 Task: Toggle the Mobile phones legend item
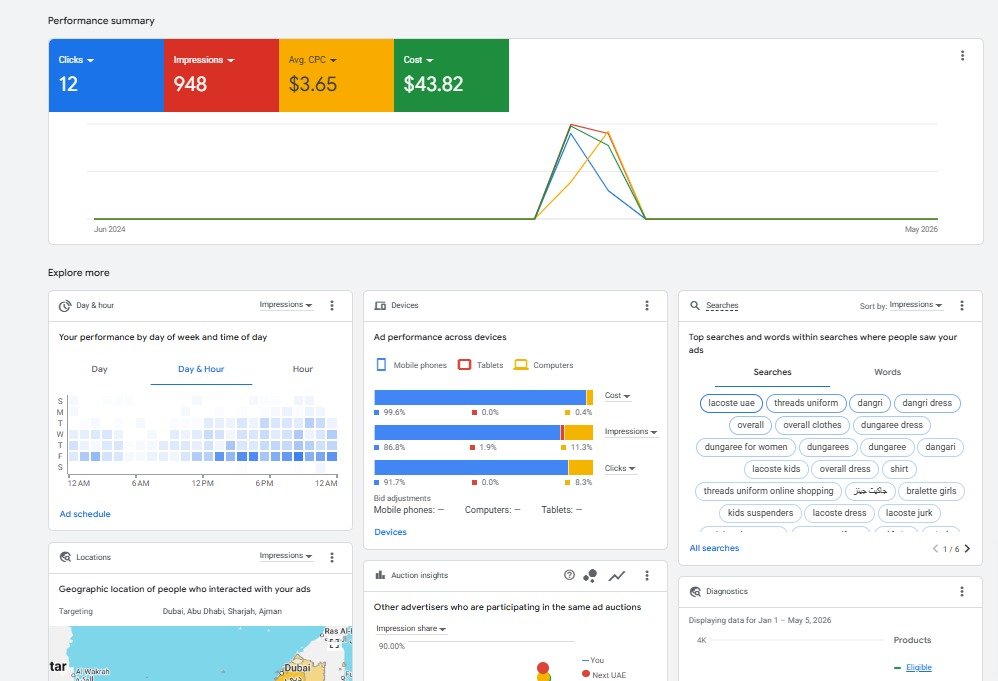tap(411, 365)
